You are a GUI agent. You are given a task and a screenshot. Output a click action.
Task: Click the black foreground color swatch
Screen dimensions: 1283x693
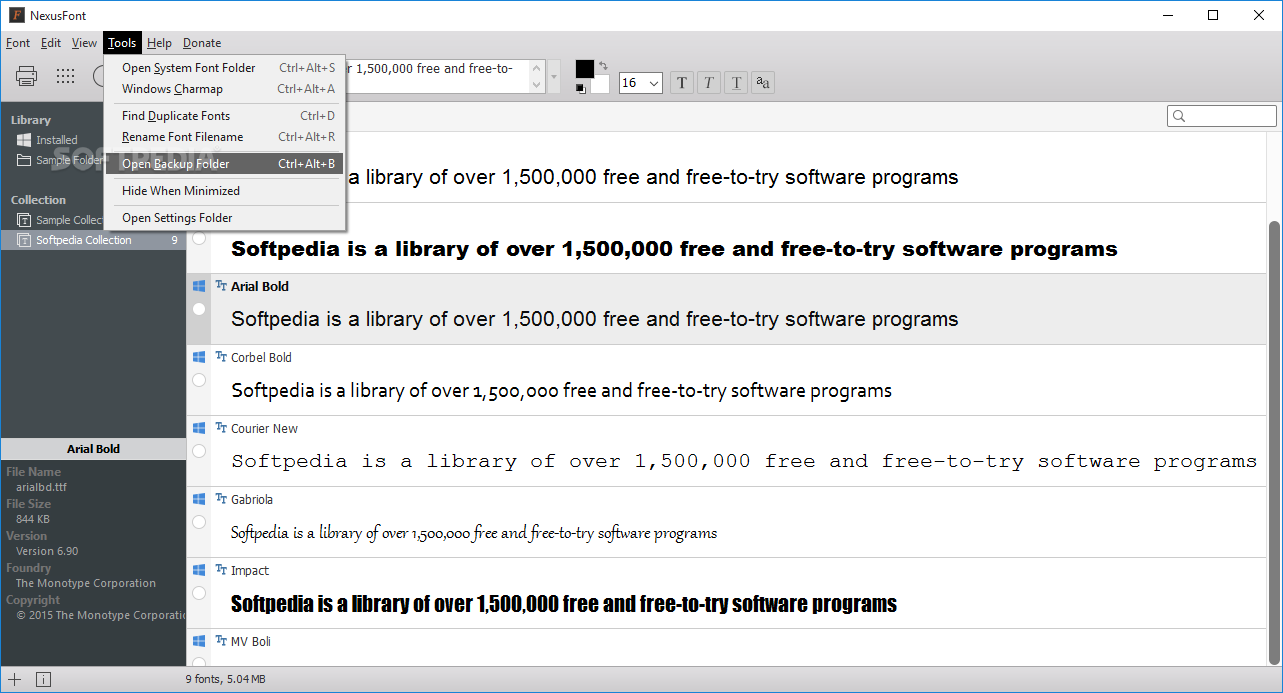click(584, 68)
